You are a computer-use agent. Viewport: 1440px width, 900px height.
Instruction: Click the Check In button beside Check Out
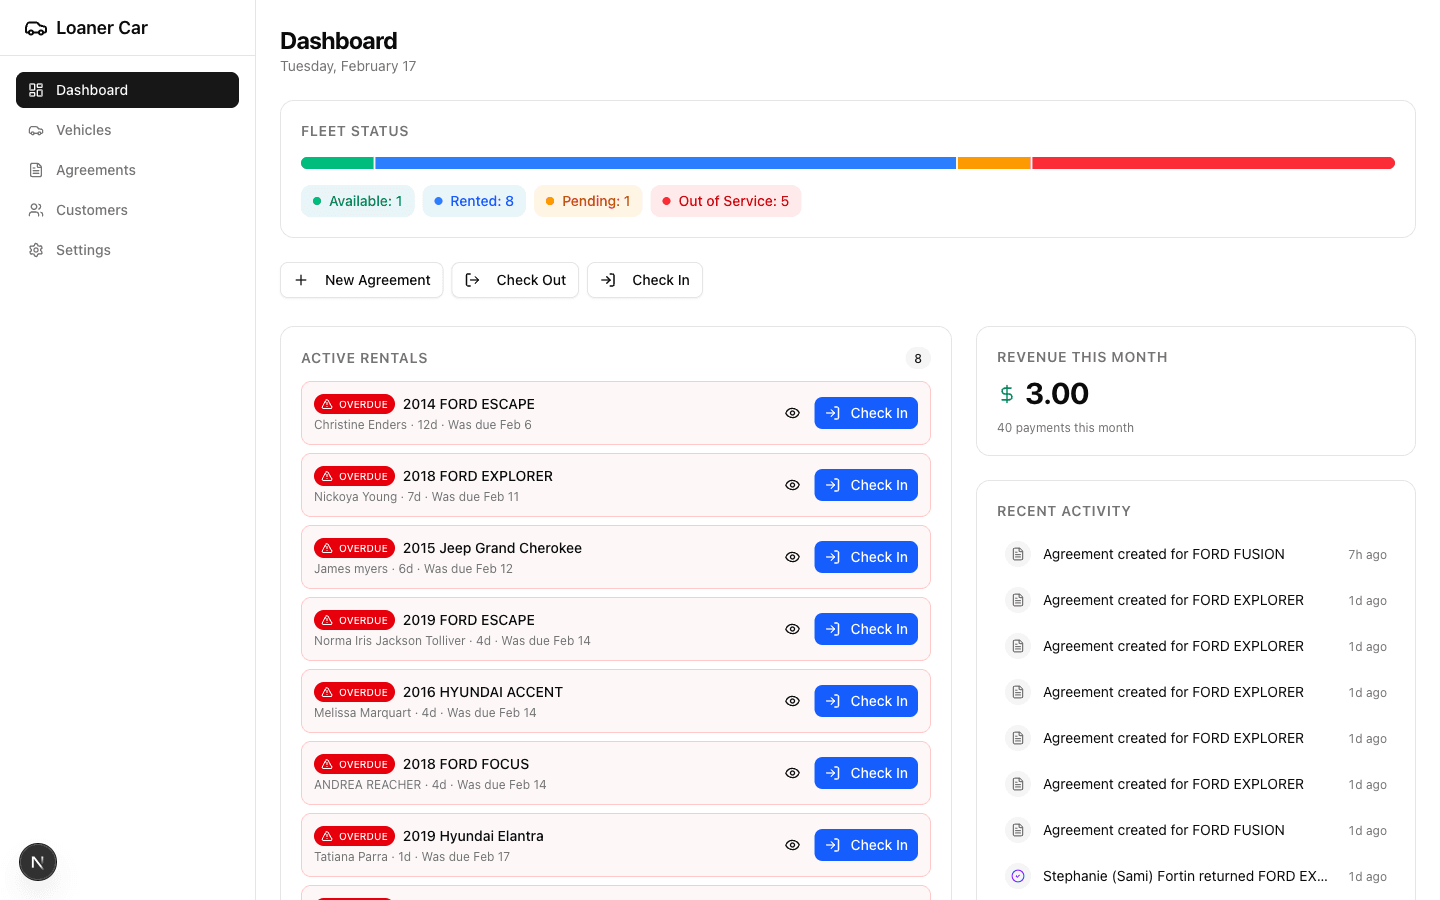click(645, 280)
